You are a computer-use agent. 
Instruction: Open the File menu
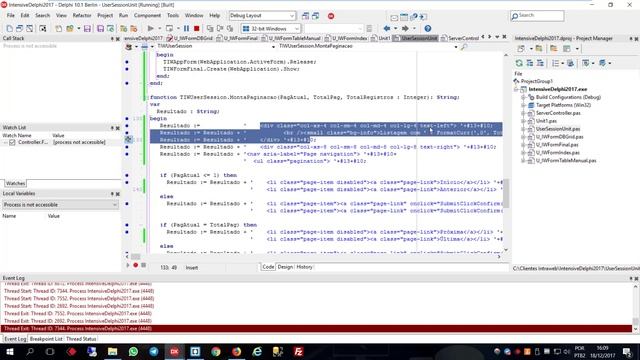(x=11, y=16)
